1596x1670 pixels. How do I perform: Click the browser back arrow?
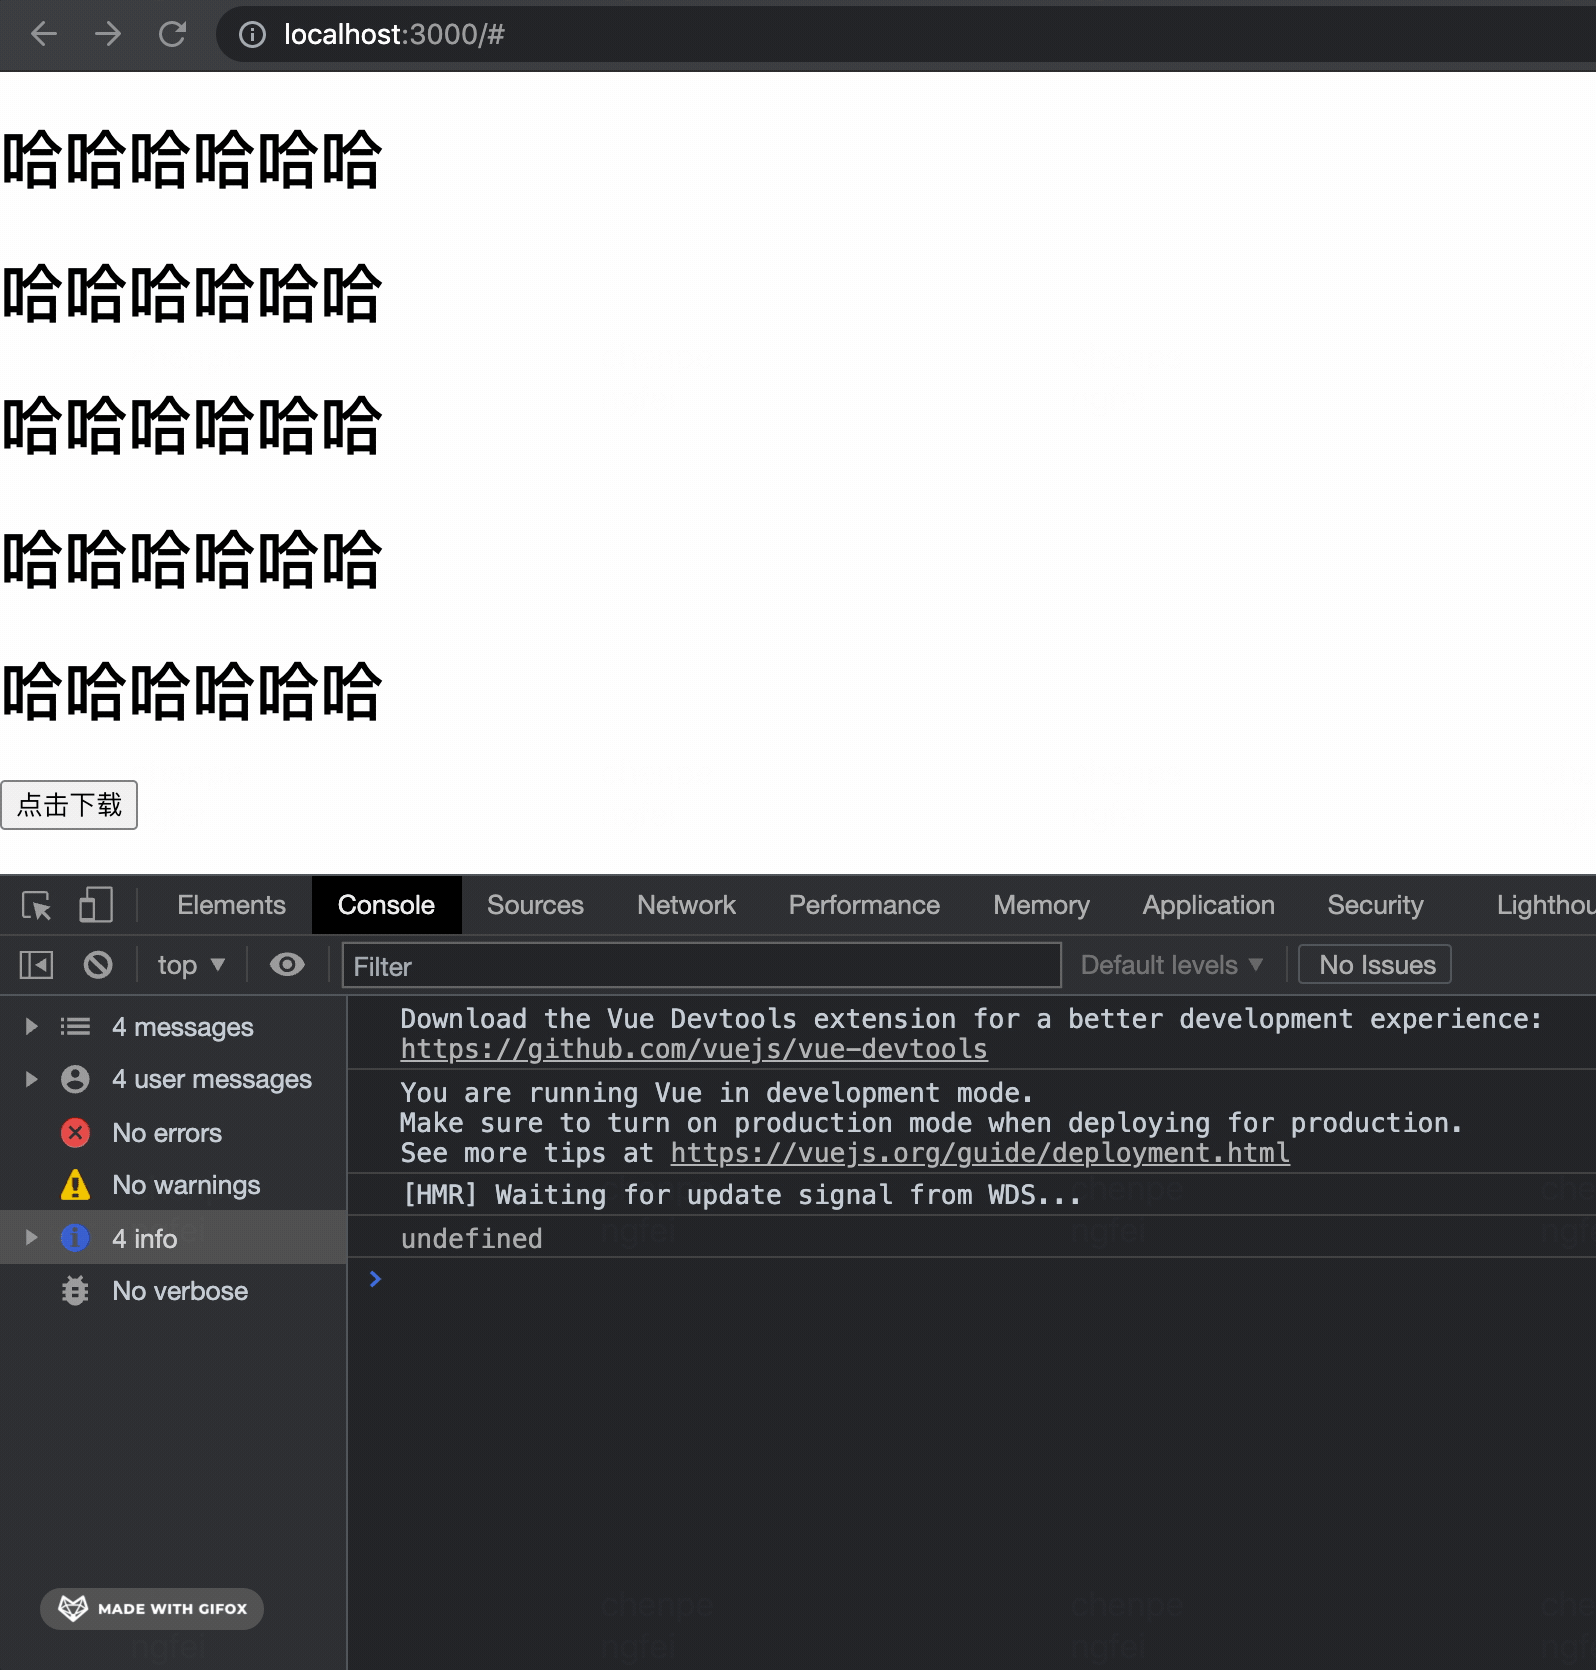pyautogui.click(x=44, y=35)
